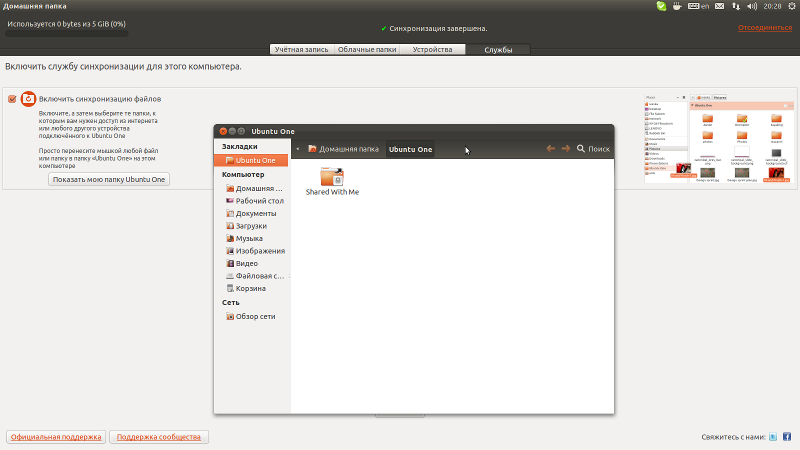Open the Shared With Me folder

[332, 181]
